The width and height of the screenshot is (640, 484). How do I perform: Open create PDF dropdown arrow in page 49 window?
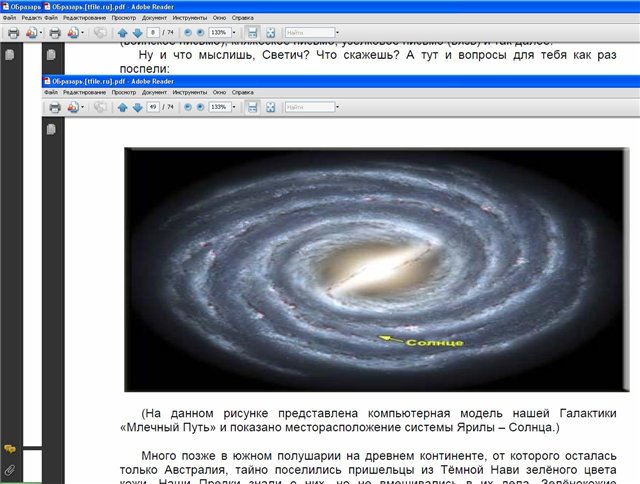(82, 107)
